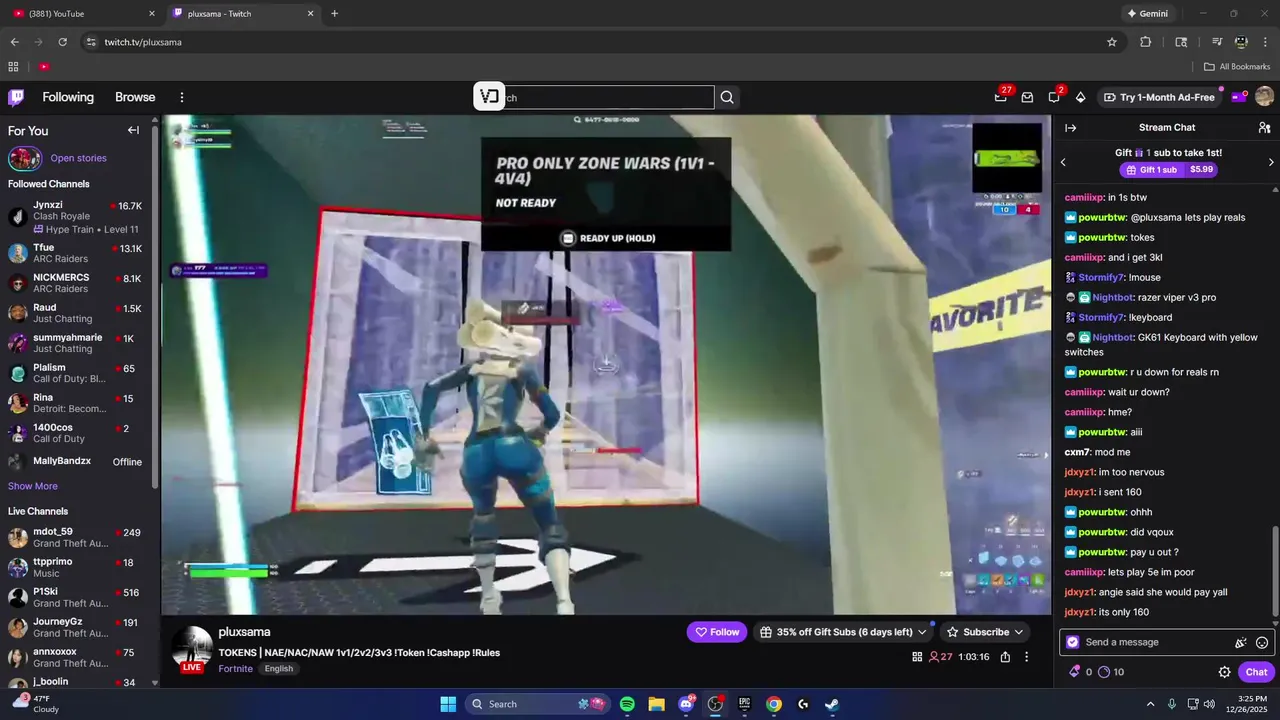
Task: Open the Get Bits diamond icon
Action: click(x=1080, y=97)
